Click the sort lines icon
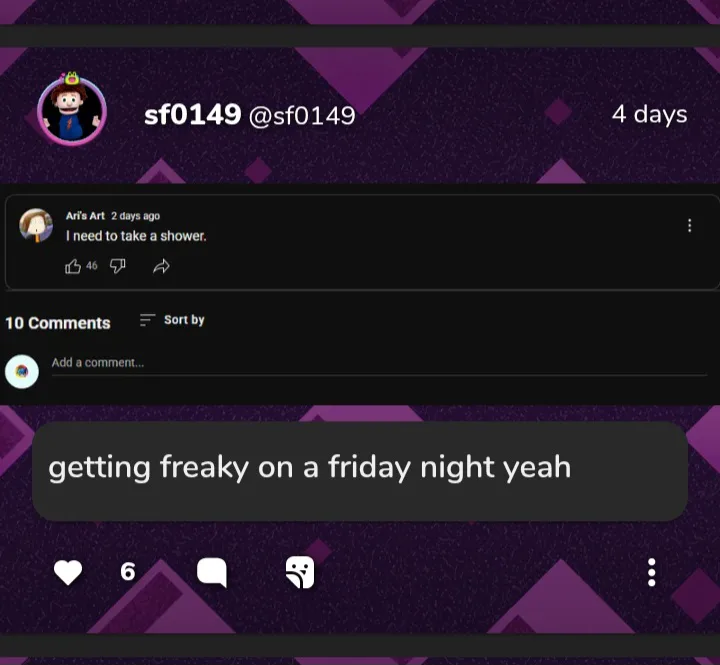This screenshot has width=720, height=665. 147,320
